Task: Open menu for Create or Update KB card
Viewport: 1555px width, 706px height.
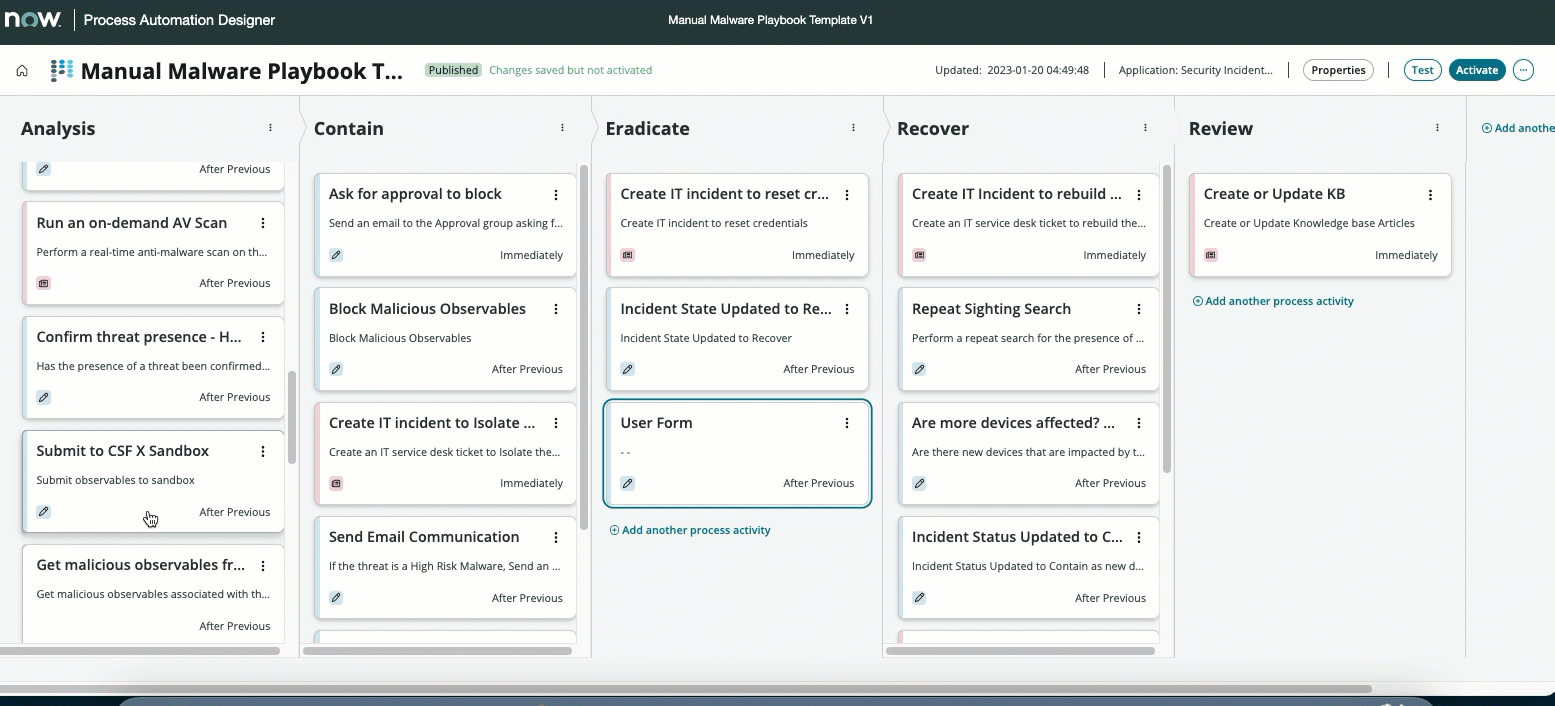Action: tap(1431, 194)
